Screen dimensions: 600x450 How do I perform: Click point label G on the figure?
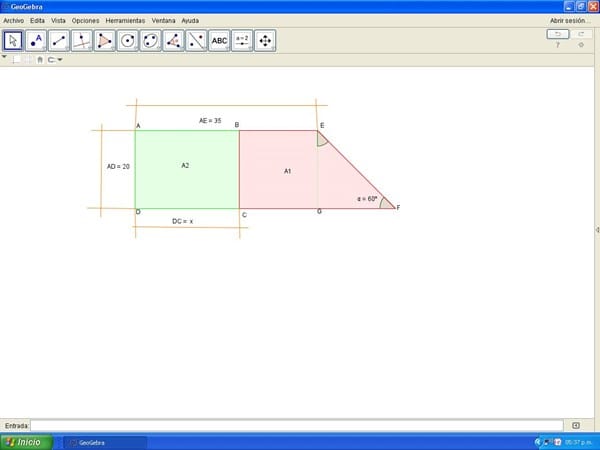tap(319, 212)
